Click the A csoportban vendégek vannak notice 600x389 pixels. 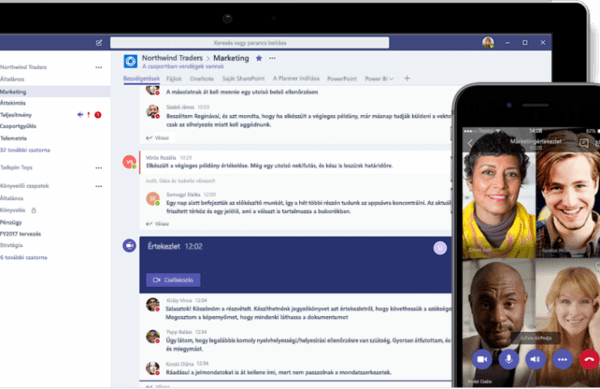click(183, 67)
